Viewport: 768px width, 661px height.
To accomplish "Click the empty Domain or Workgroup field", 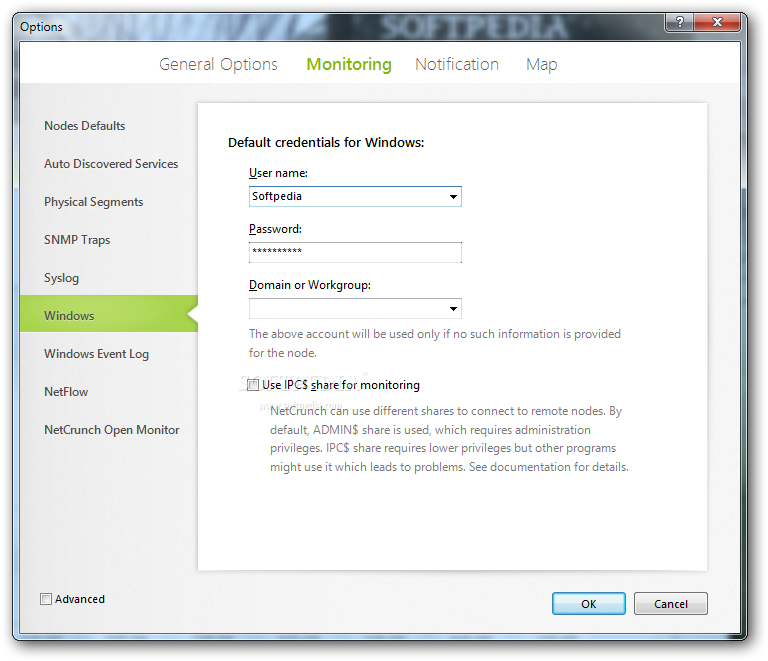I will 355,308.
